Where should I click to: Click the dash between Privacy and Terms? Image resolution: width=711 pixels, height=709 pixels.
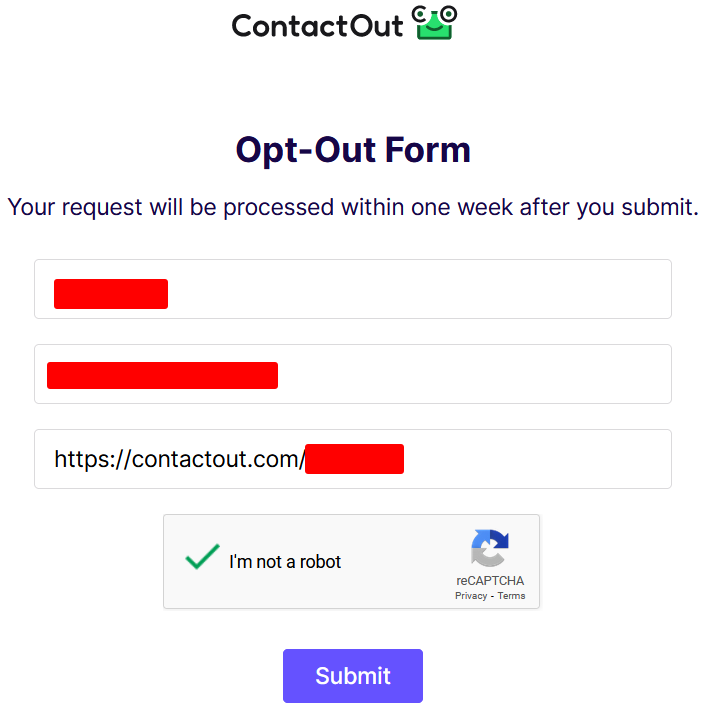tap(492, 596)
